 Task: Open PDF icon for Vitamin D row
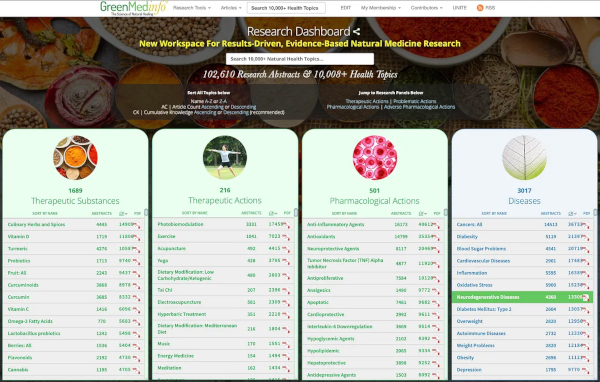point(137,237)
